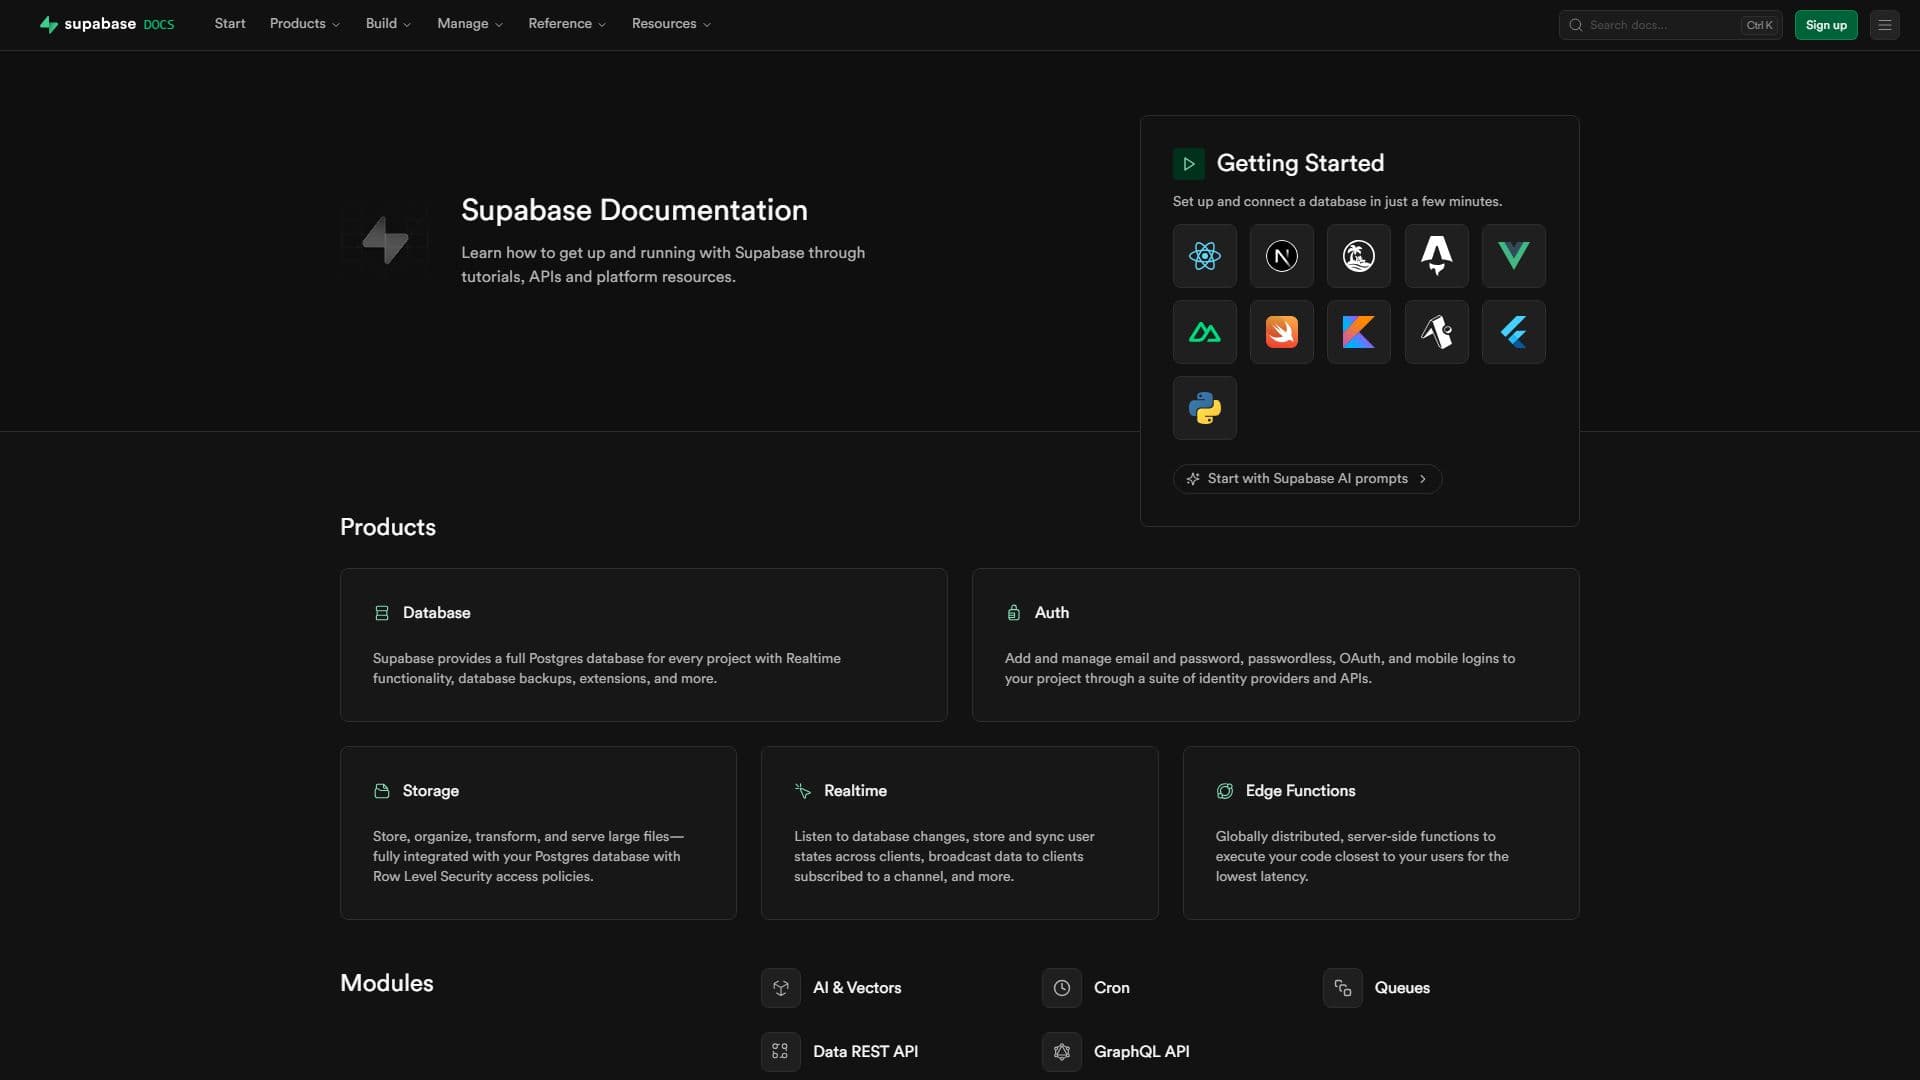Viewport: 1920px width, 1080px height.
Task: Click 'Set up and connect a database' text
Action: (1337, 202)
